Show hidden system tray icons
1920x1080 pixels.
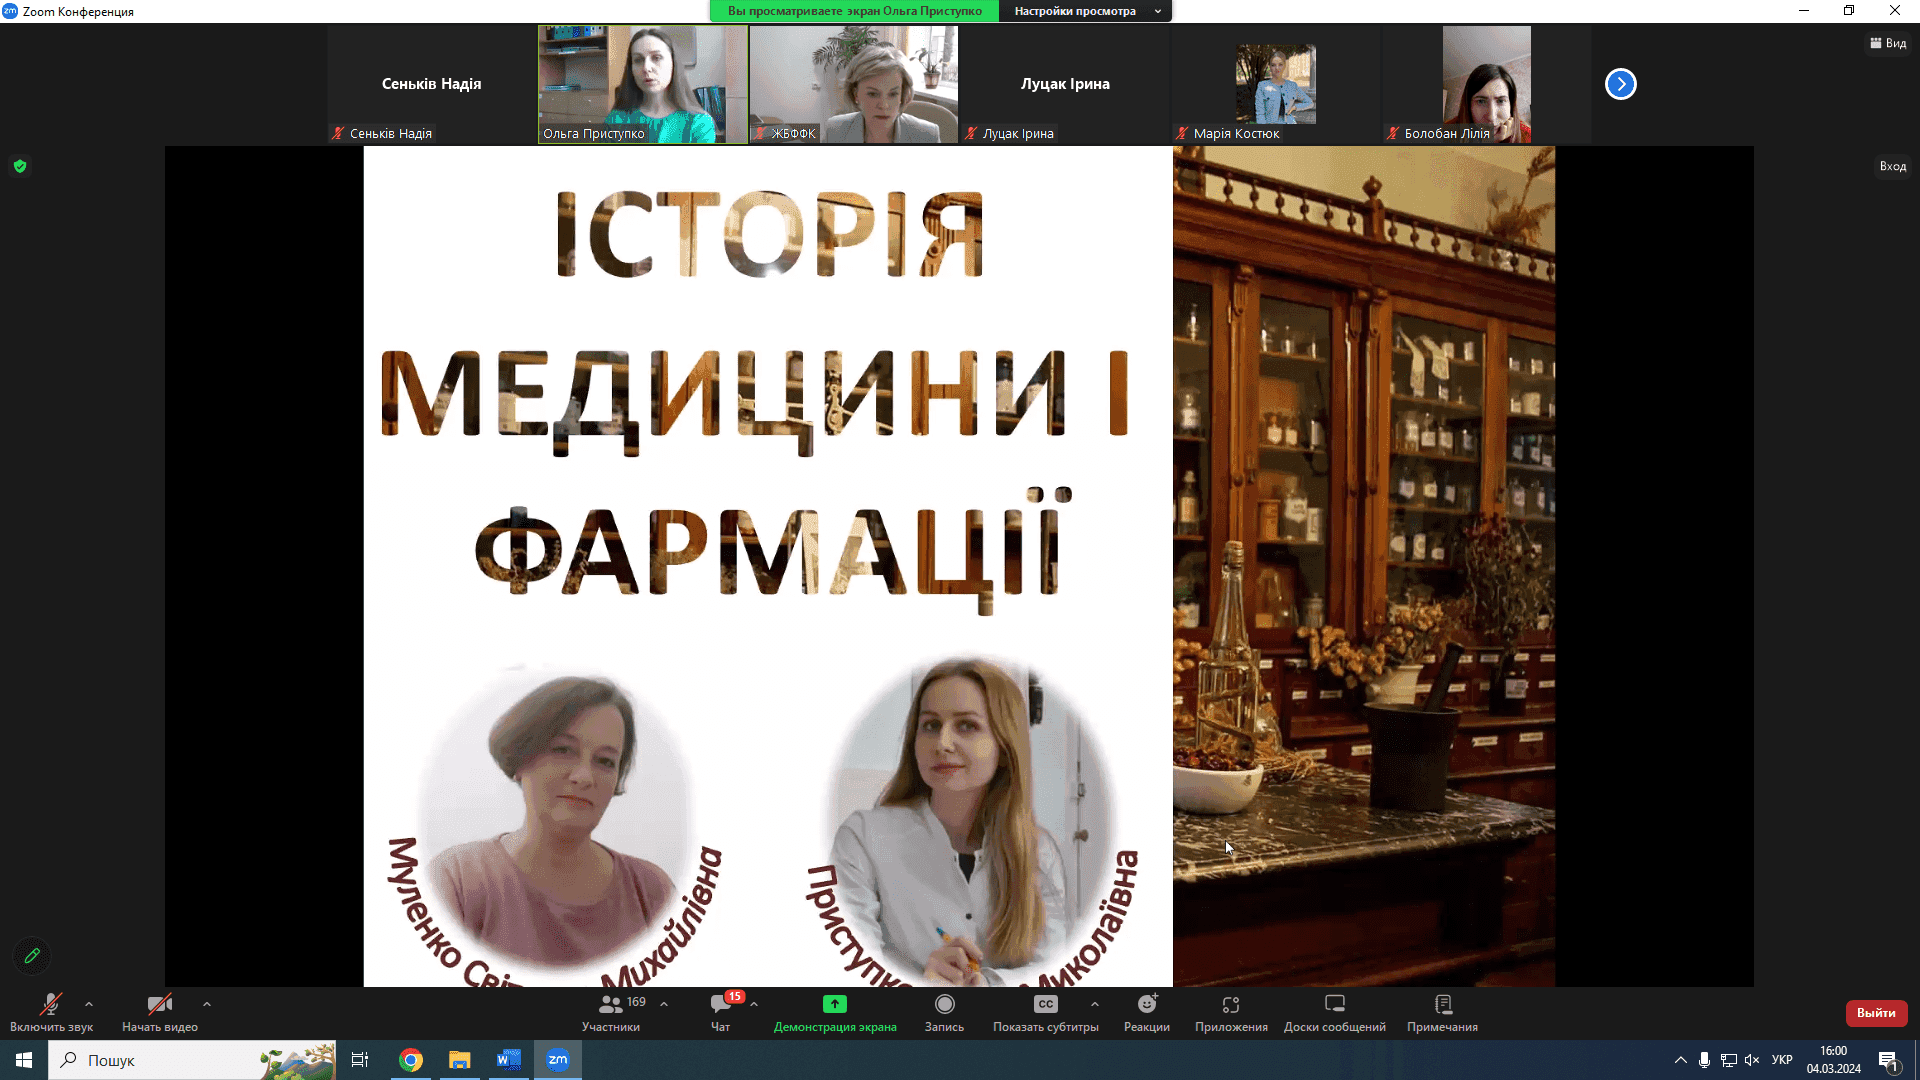click(x=1680, y=1060)
